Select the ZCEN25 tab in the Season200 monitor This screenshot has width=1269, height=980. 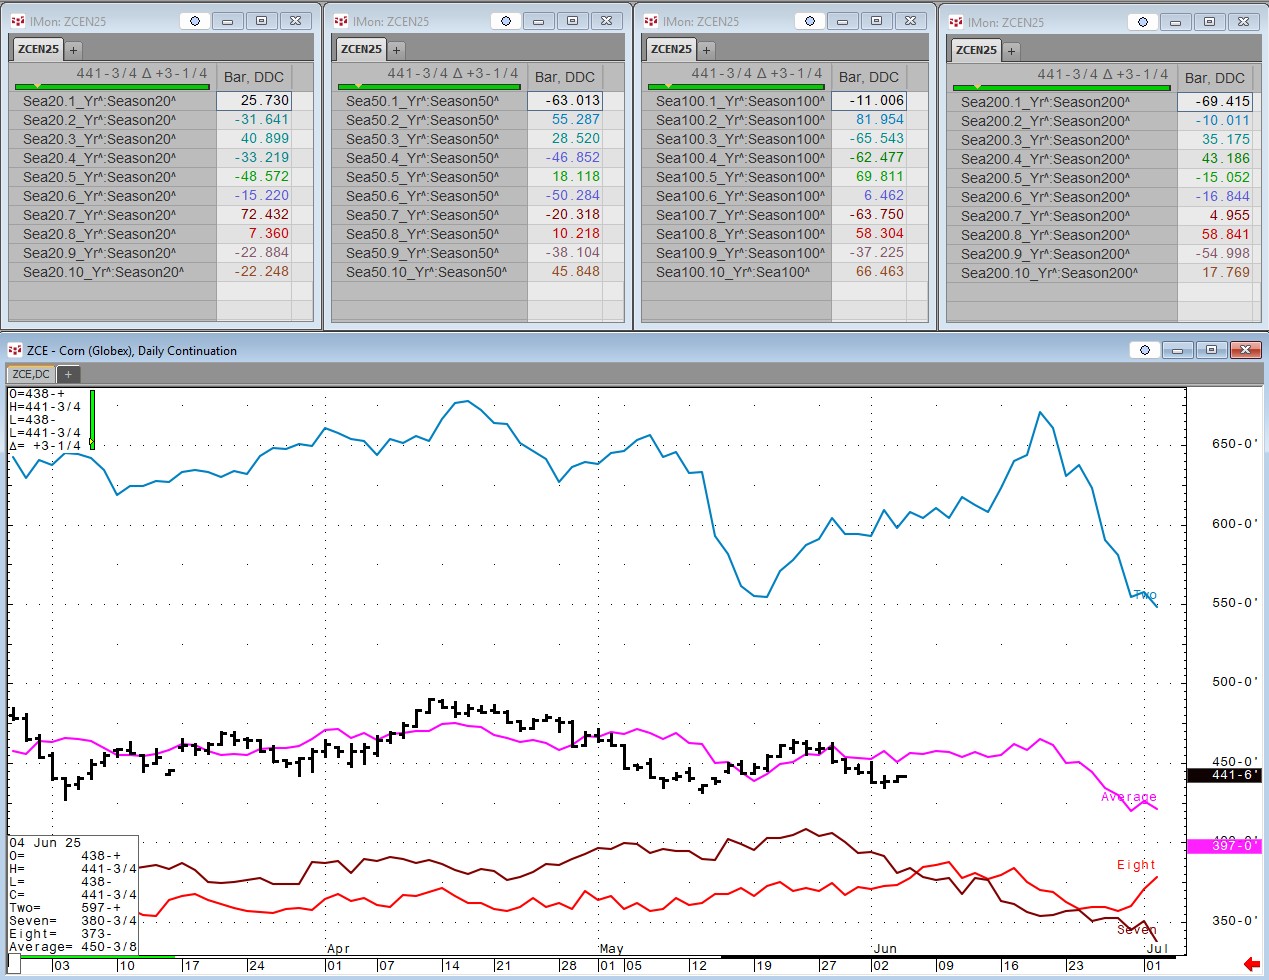pos(976,50)
